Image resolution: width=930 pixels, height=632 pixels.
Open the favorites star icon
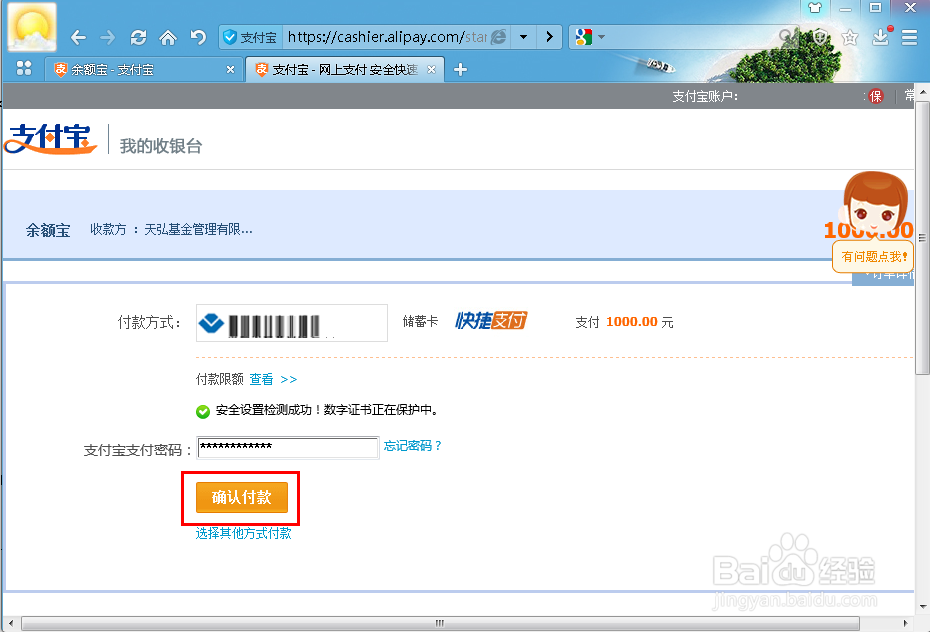[x=851, y=36]
